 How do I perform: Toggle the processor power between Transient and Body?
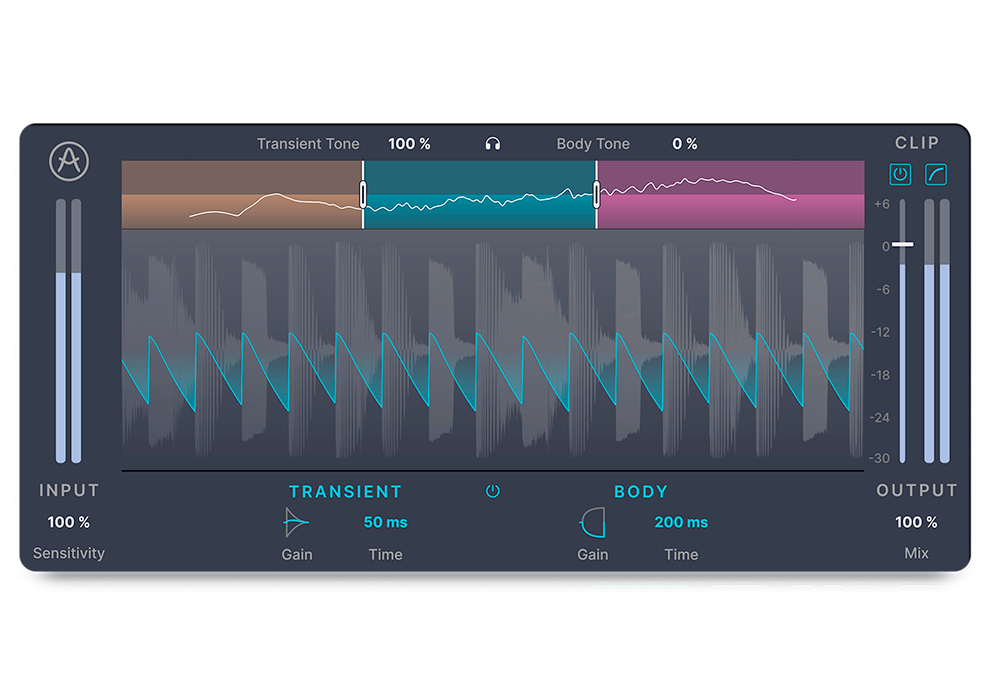493,491
